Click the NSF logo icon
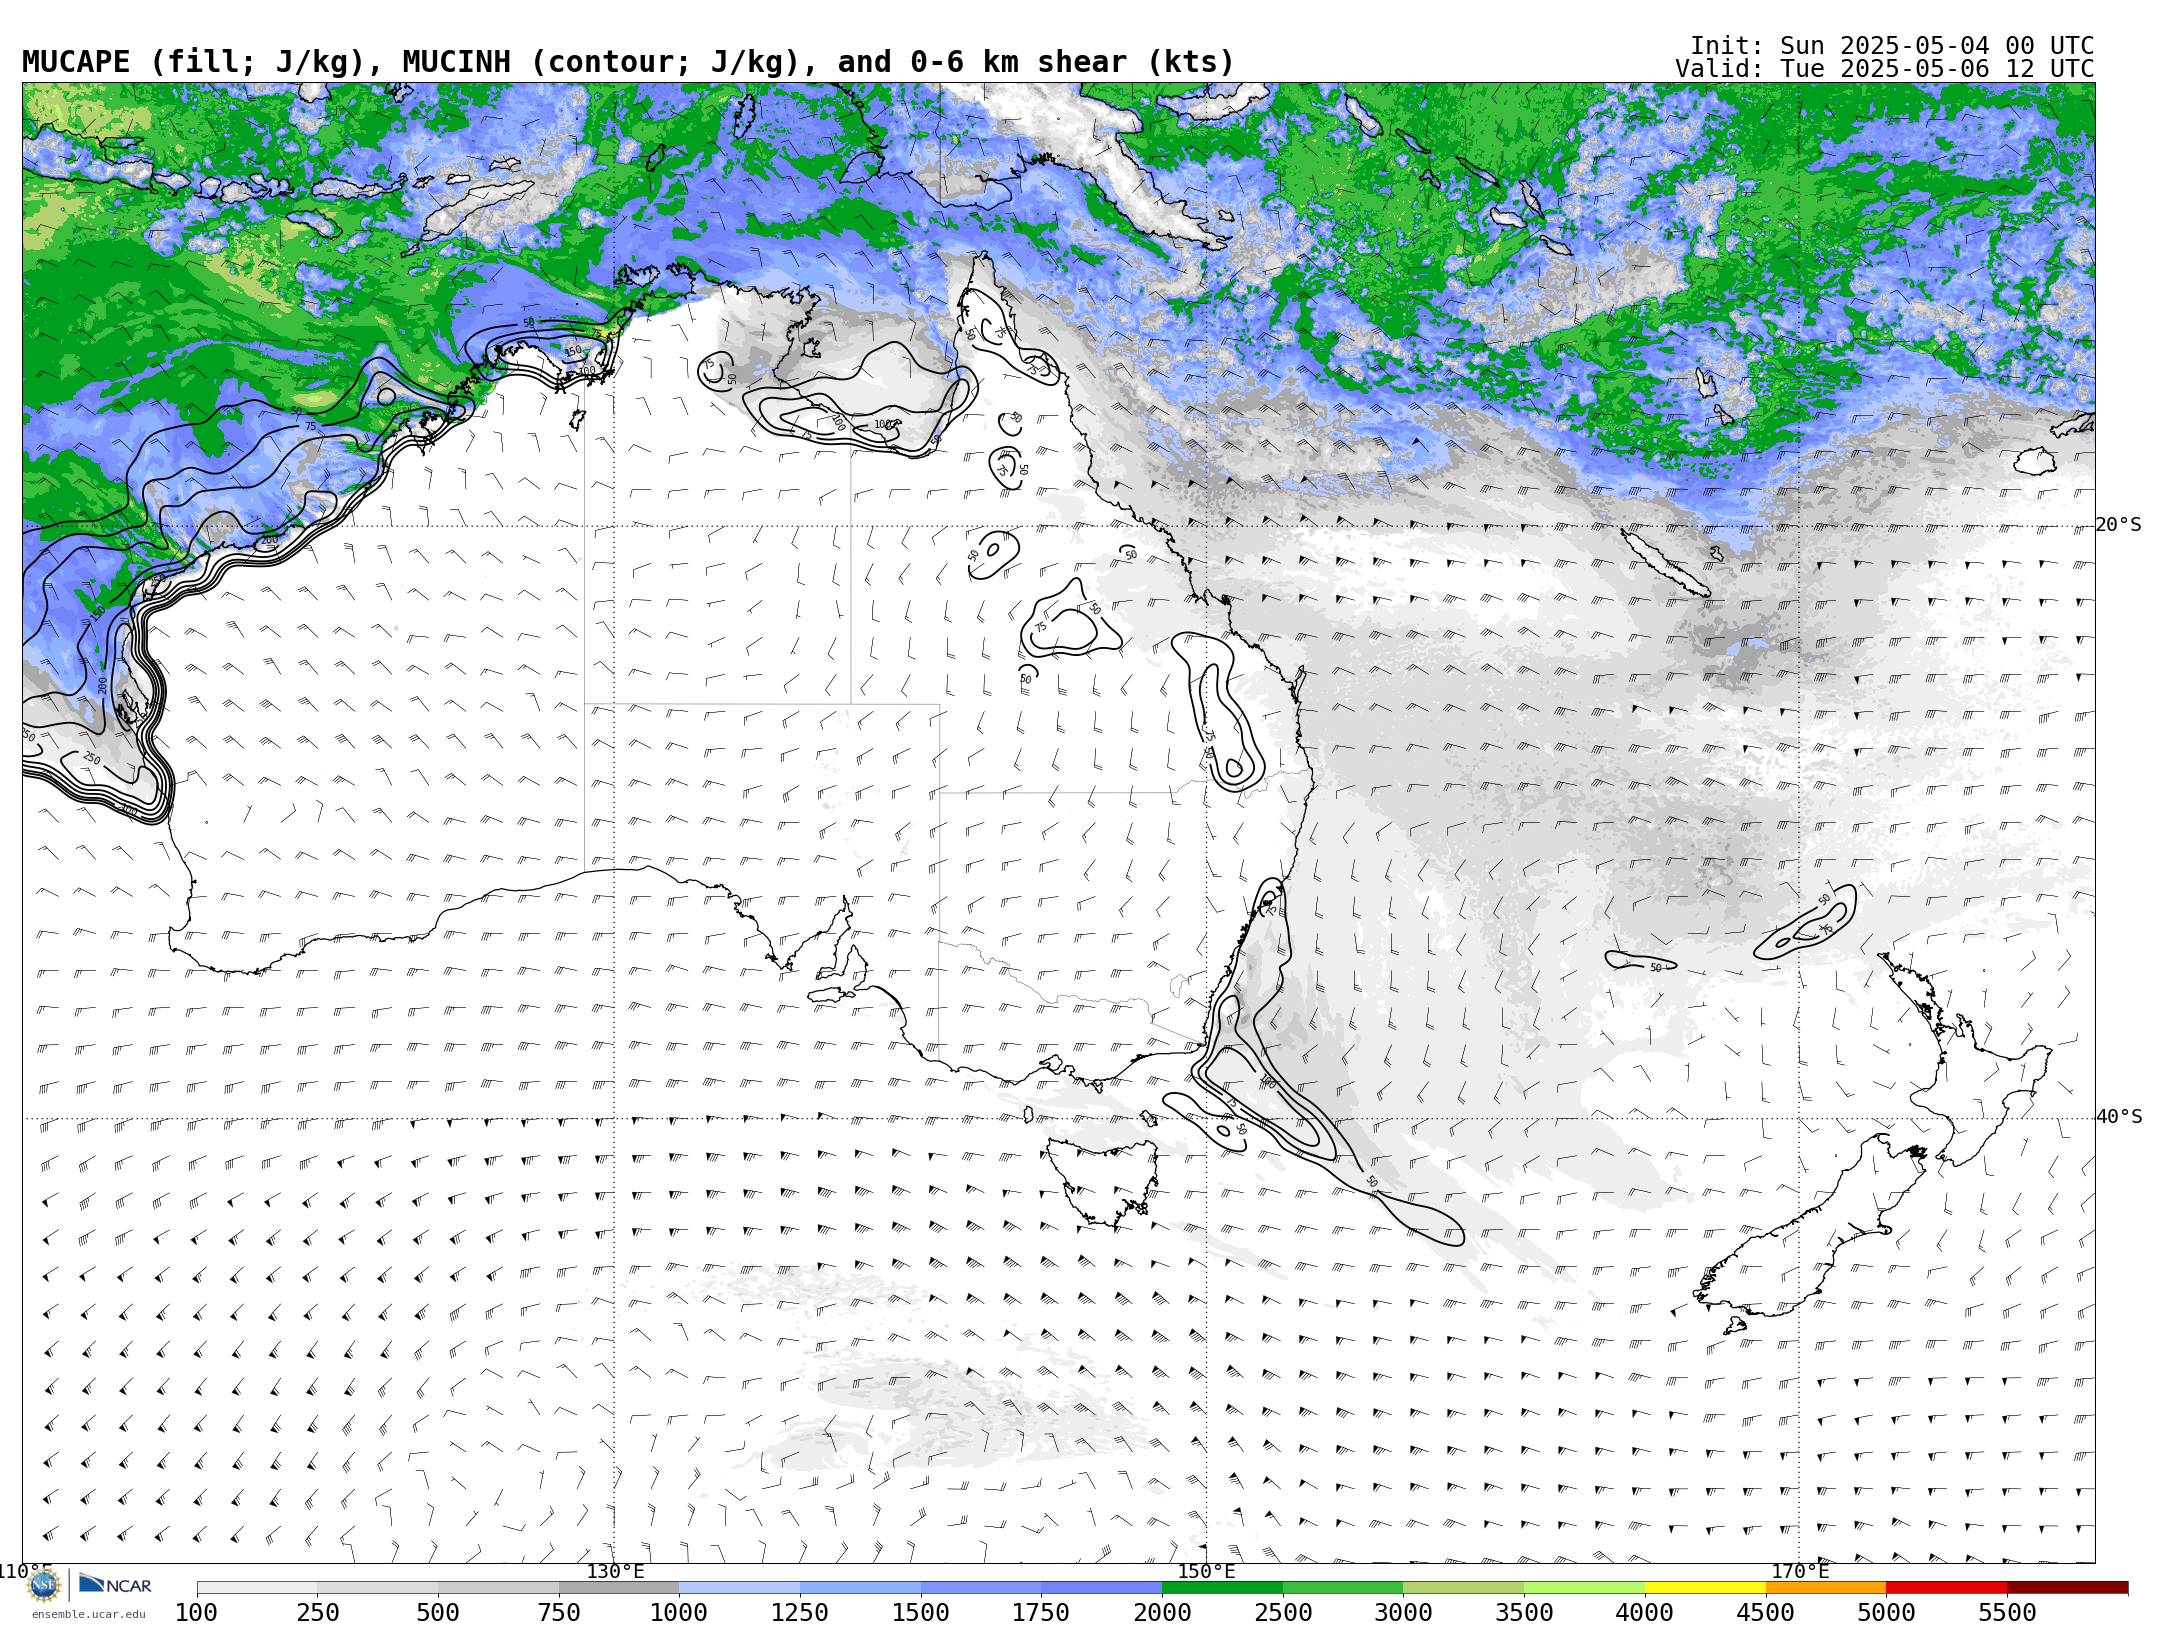The image size is (2160, 1626). click(44, 1584)
